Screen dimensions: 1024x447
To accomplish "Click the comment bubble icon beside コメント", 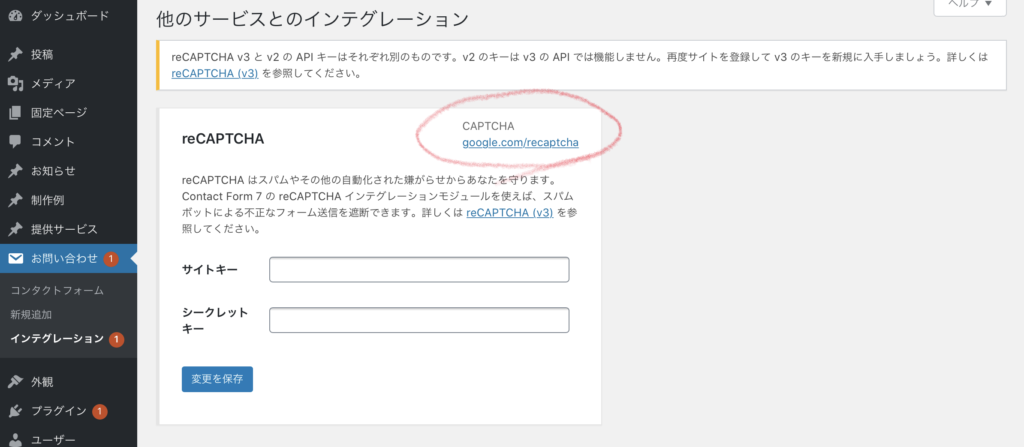I will click(16, 142).
